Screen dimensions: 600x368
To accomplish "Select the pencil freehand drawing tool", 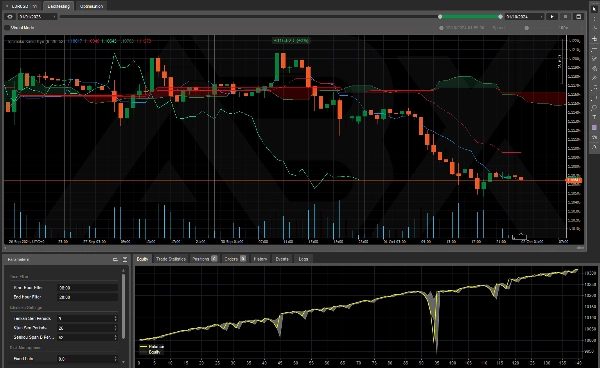I will click(x=594, y=78).
